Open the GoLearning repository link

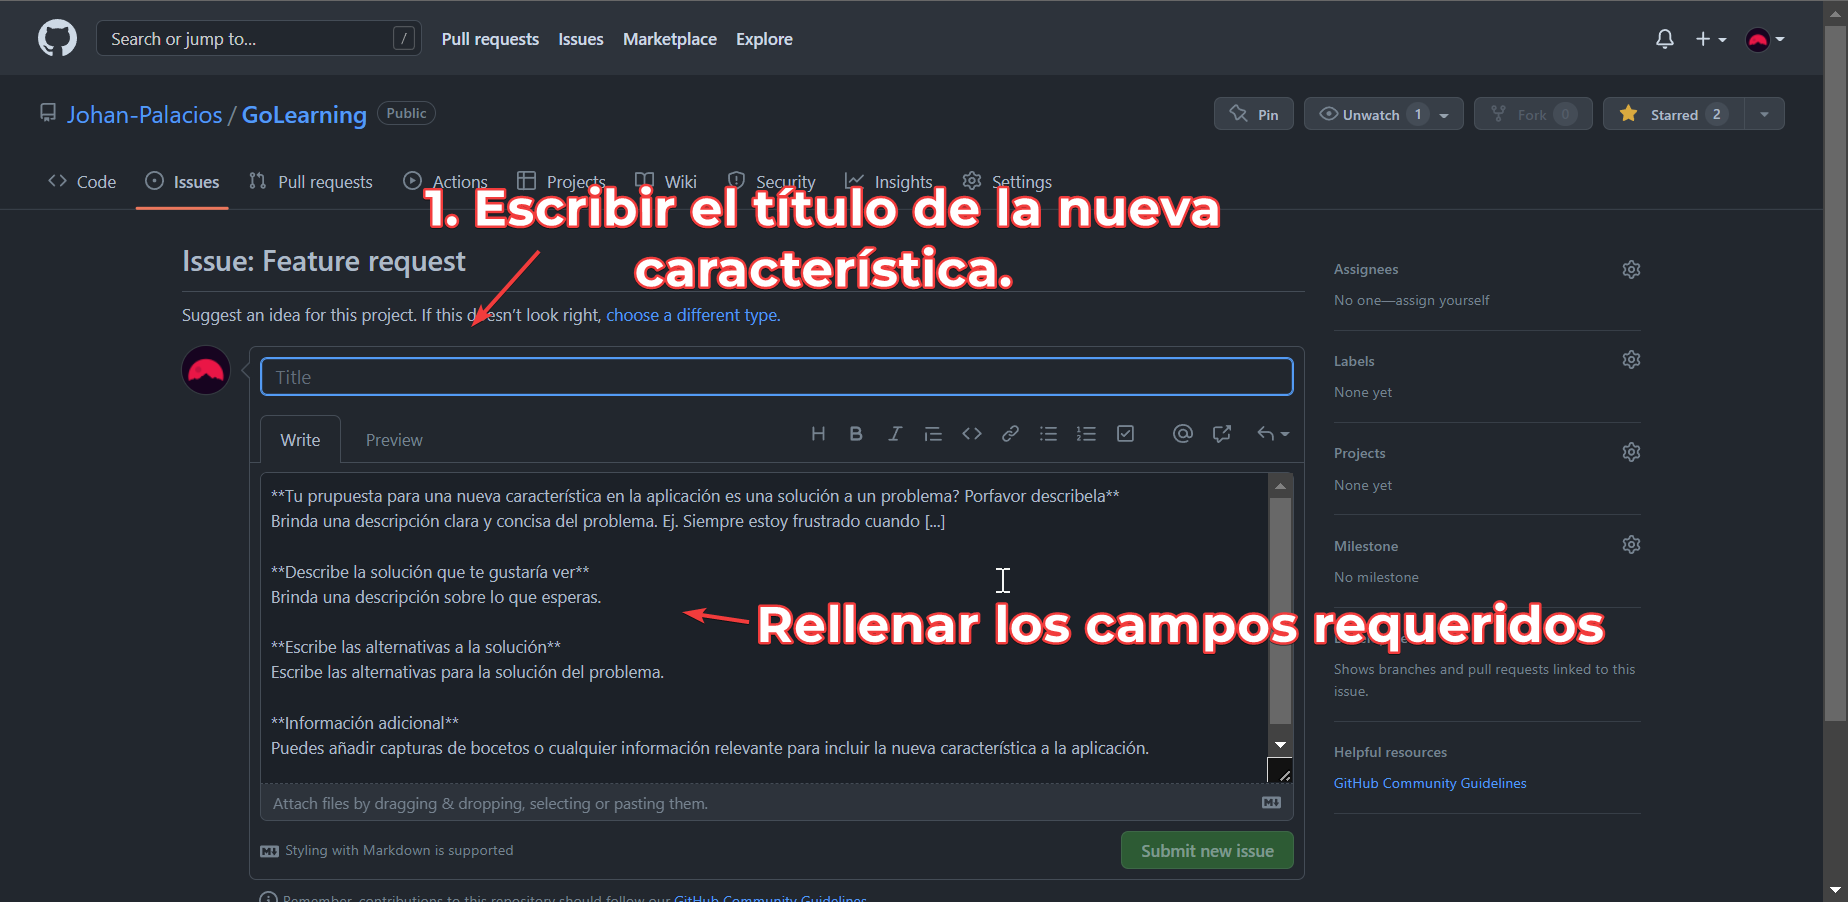pos(304,115)
